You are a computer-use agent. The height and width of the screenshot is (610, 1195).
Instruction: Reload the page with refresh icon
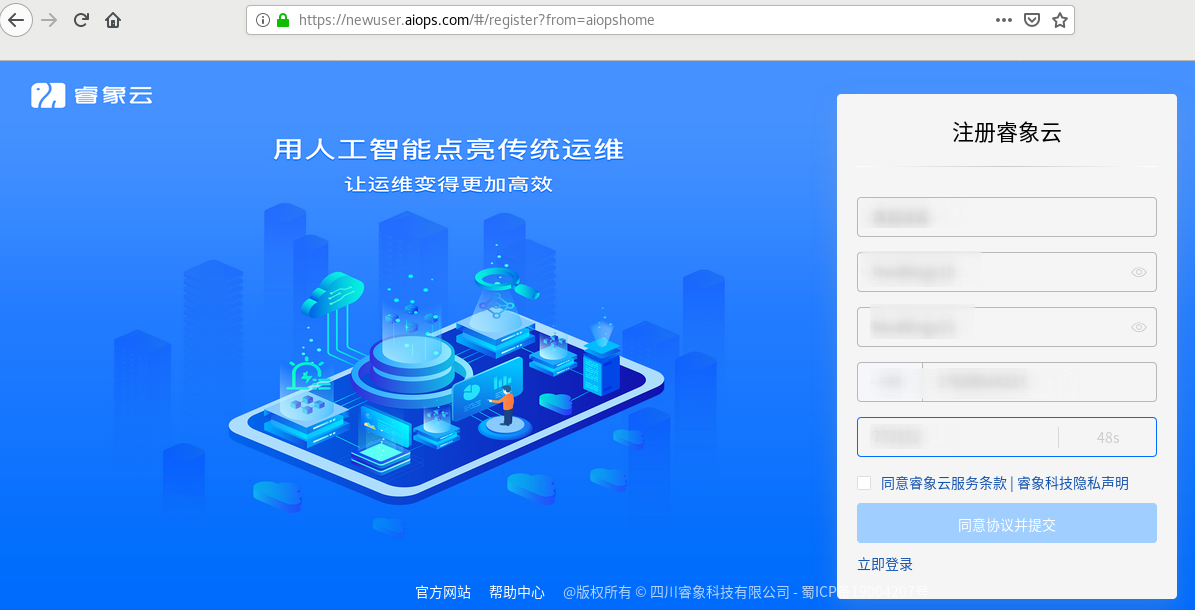(81, 20)
